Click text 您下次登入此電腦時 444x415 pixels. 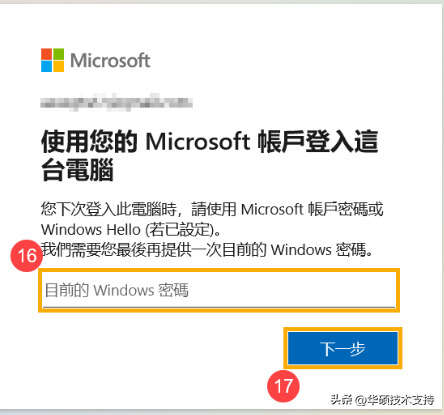pos(108,209)
